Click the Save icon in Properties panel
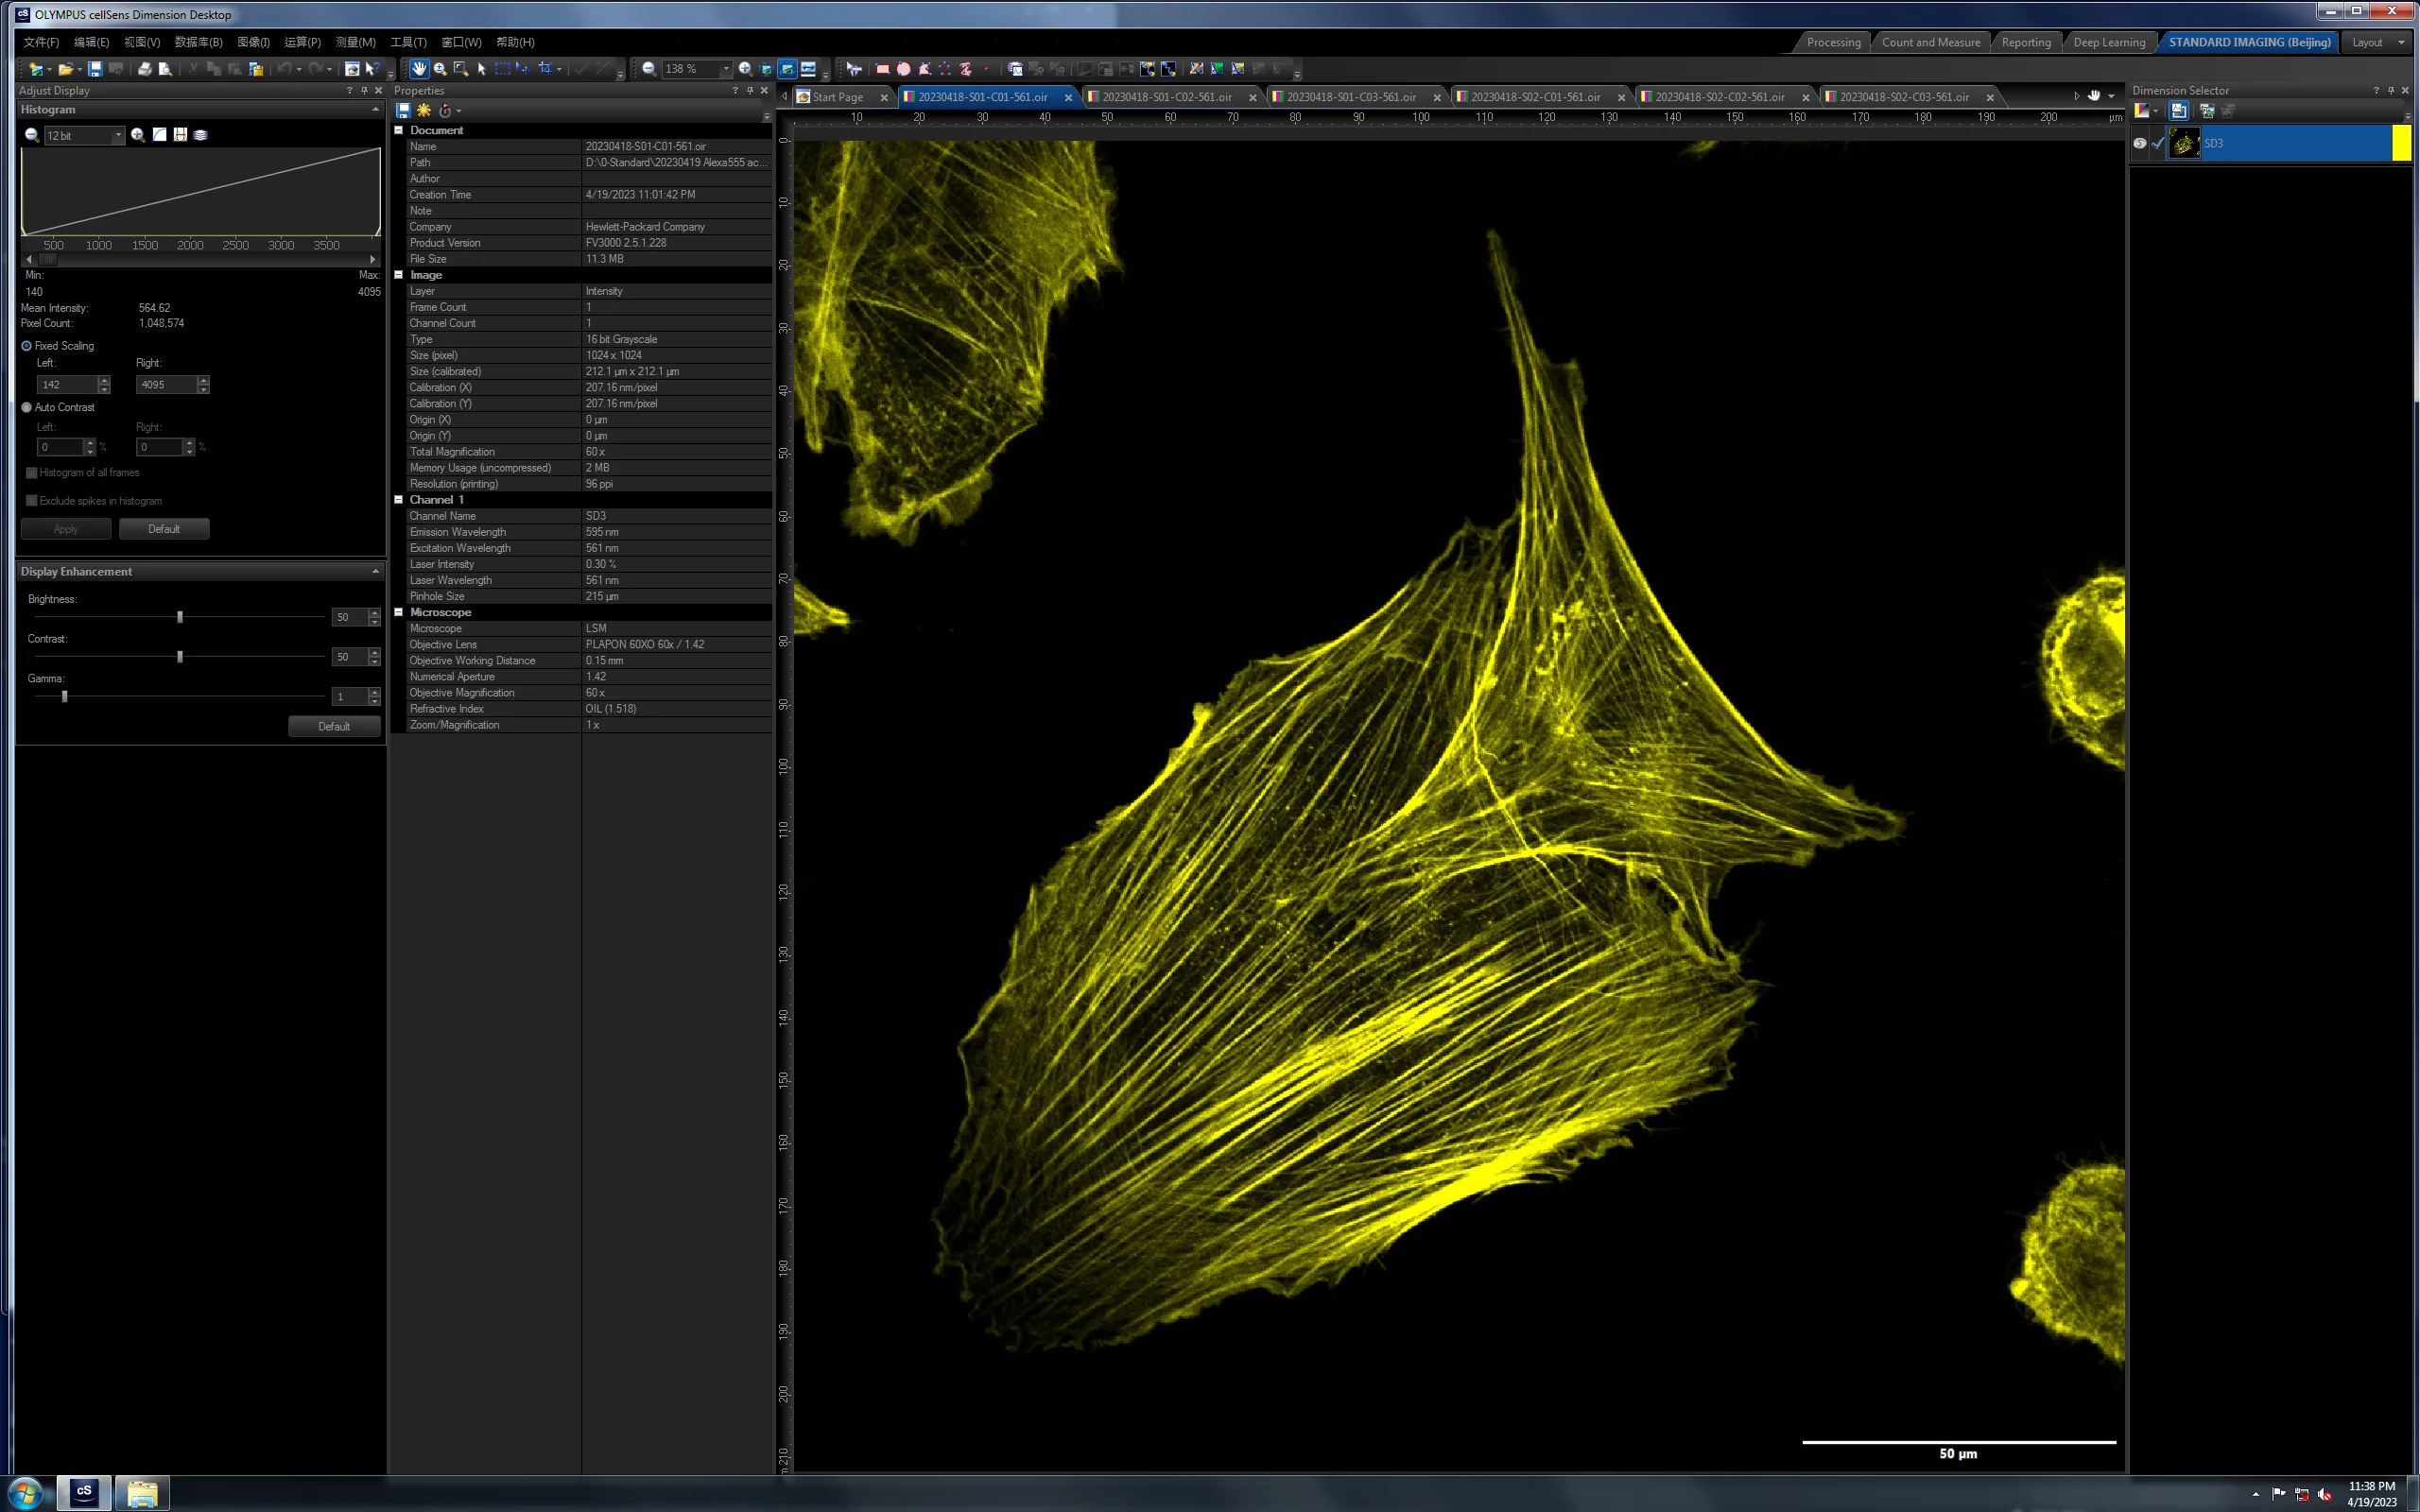This screenshot has width=2420, height=1512. (403, 110)
